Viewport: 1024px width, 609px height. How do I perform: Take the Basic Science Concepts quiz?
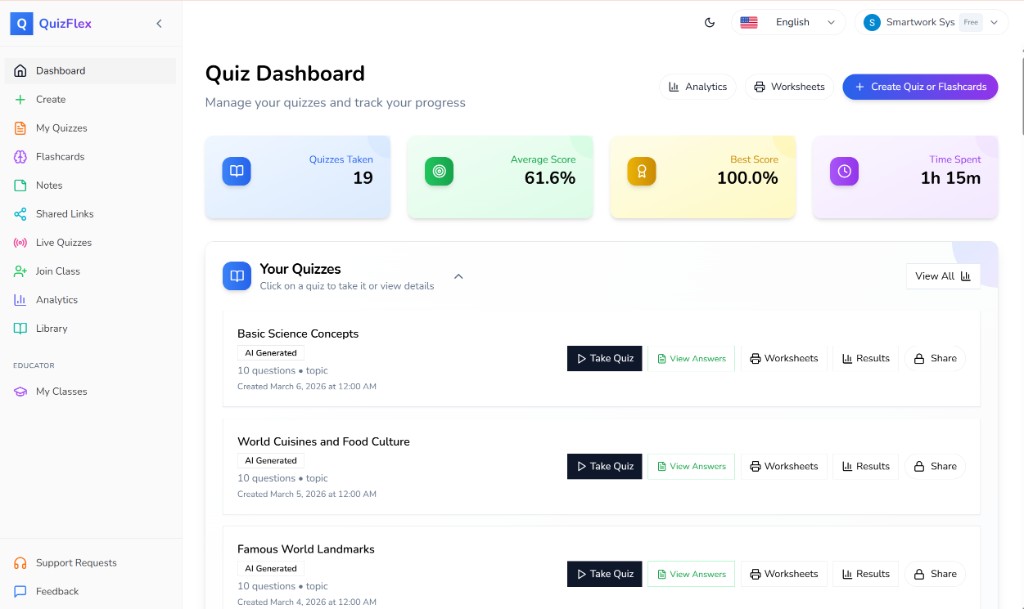(605, 358)
